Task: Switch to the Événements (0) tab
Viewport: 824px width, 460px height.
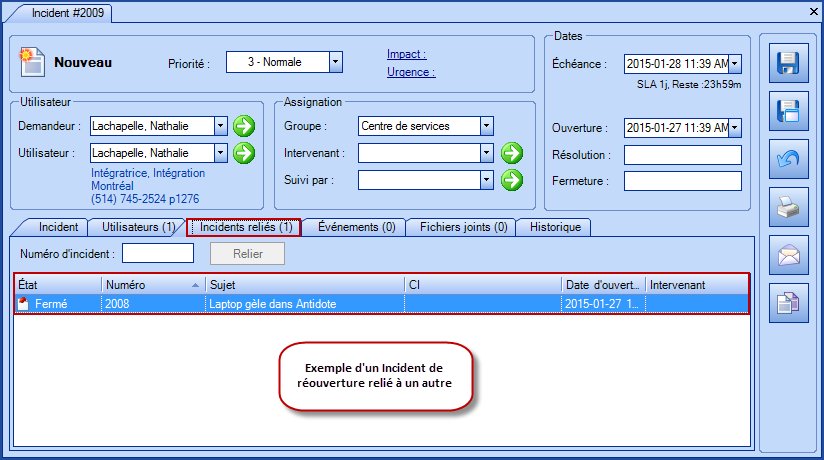Action: (x=356, y=227)
